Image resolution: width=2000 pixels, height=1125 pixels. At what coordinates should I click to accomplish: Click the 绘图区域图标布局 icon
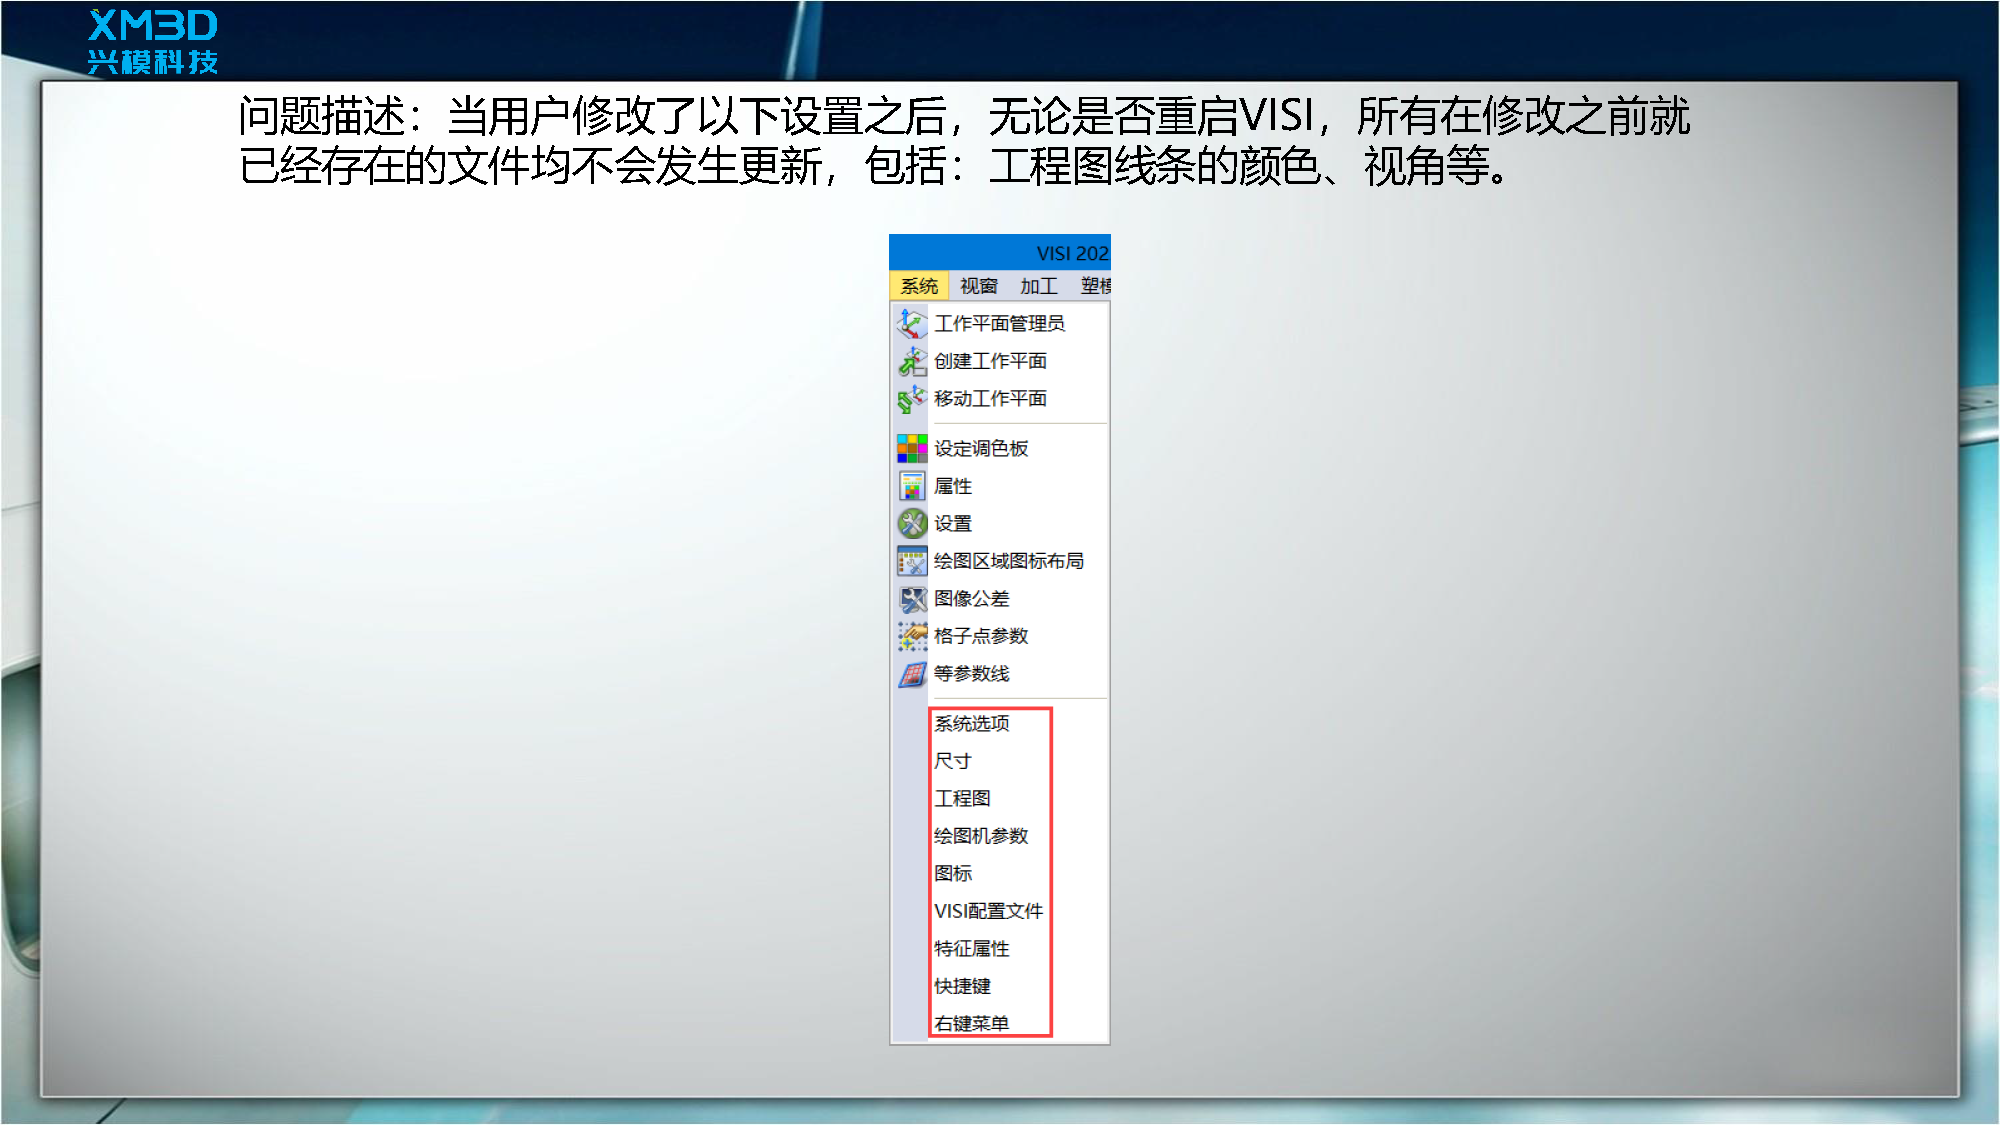911,561
